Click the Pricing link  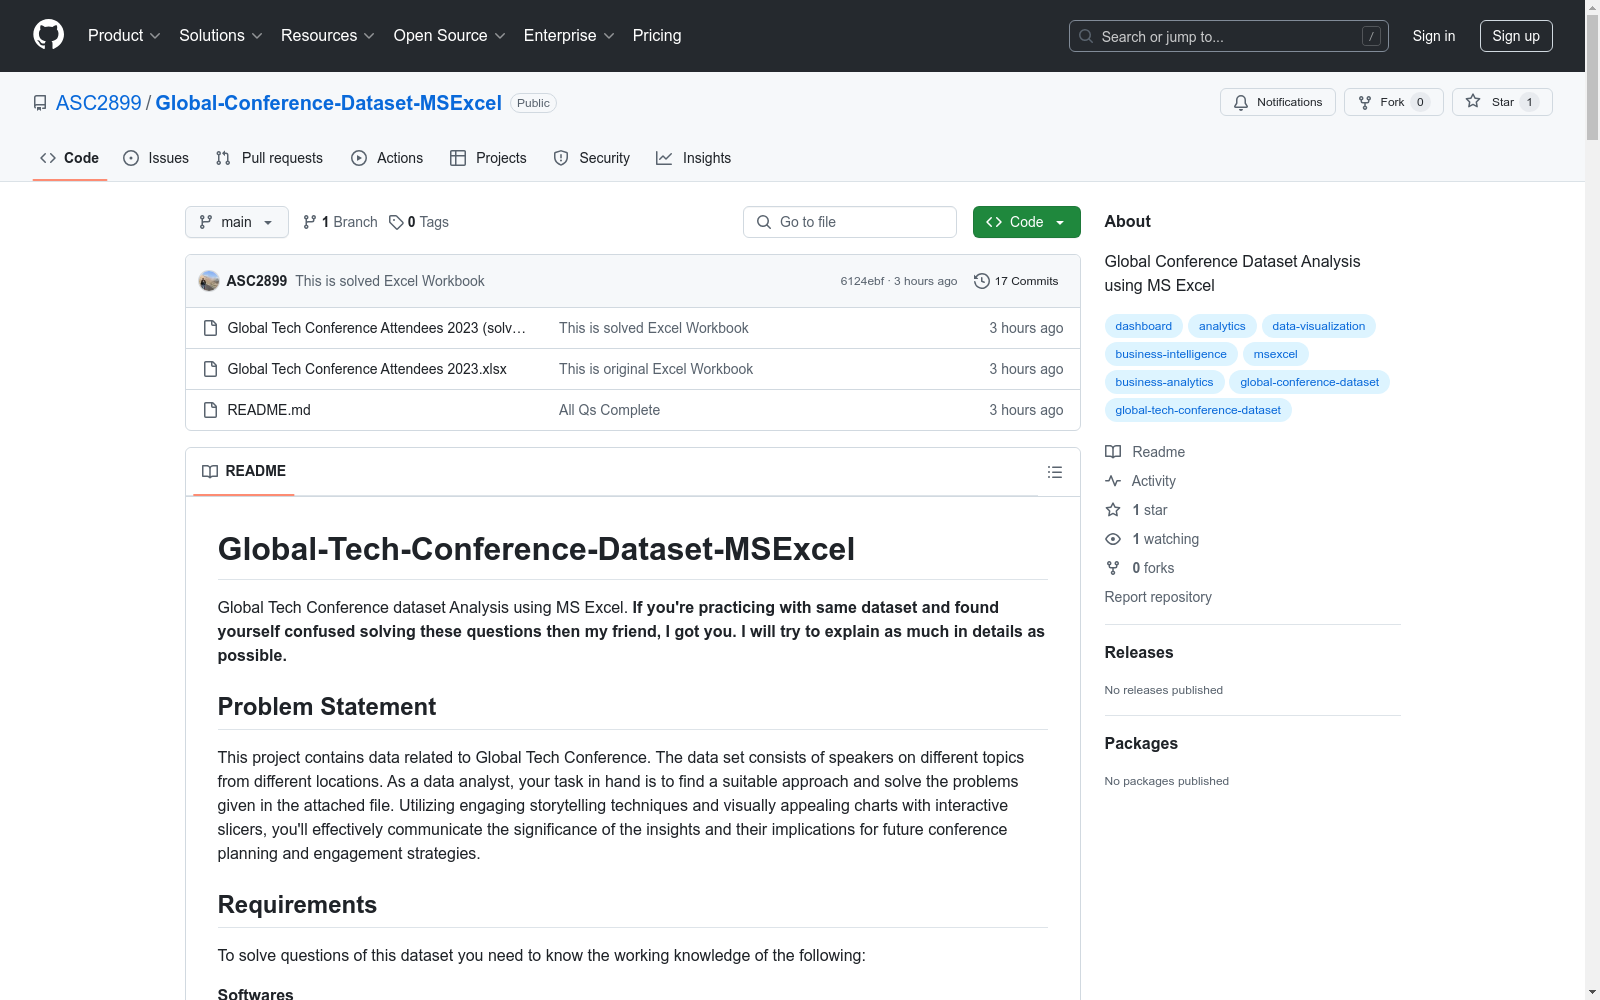coord(657,36)
